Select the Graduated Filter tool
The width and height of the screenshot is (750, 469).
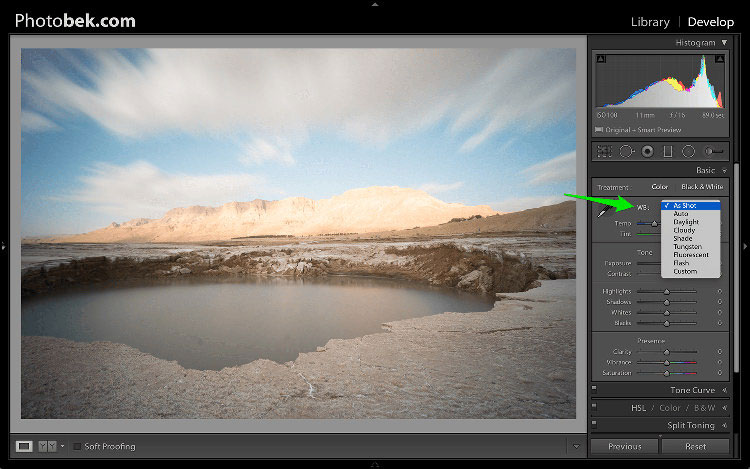pyautogui.click(x=667, y=151)
